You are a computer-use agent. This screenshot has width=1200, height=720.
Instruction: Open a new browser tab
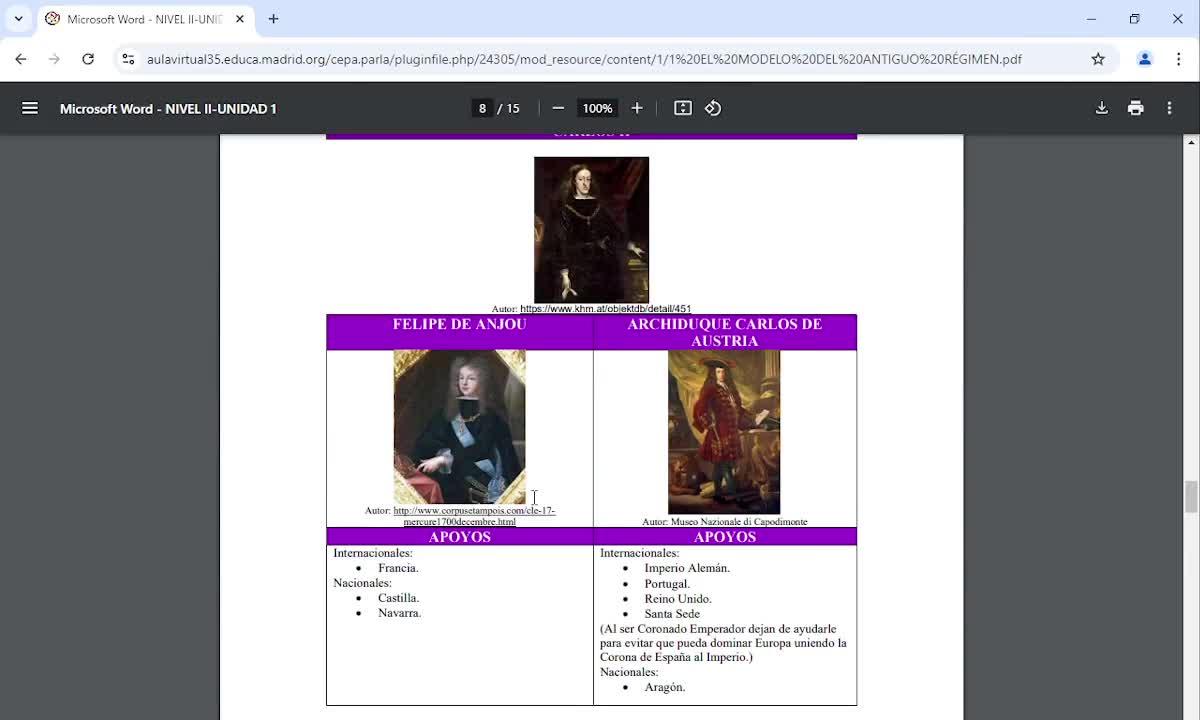click(x=273, y=19)
